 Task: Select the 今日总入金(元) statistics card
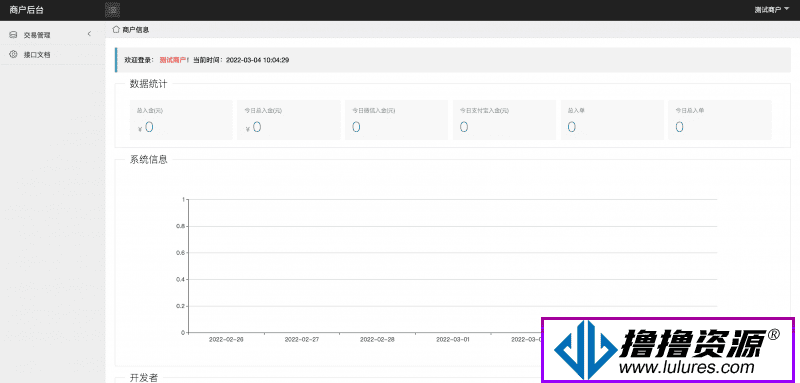pyautogui.click(x=289, y=120)
